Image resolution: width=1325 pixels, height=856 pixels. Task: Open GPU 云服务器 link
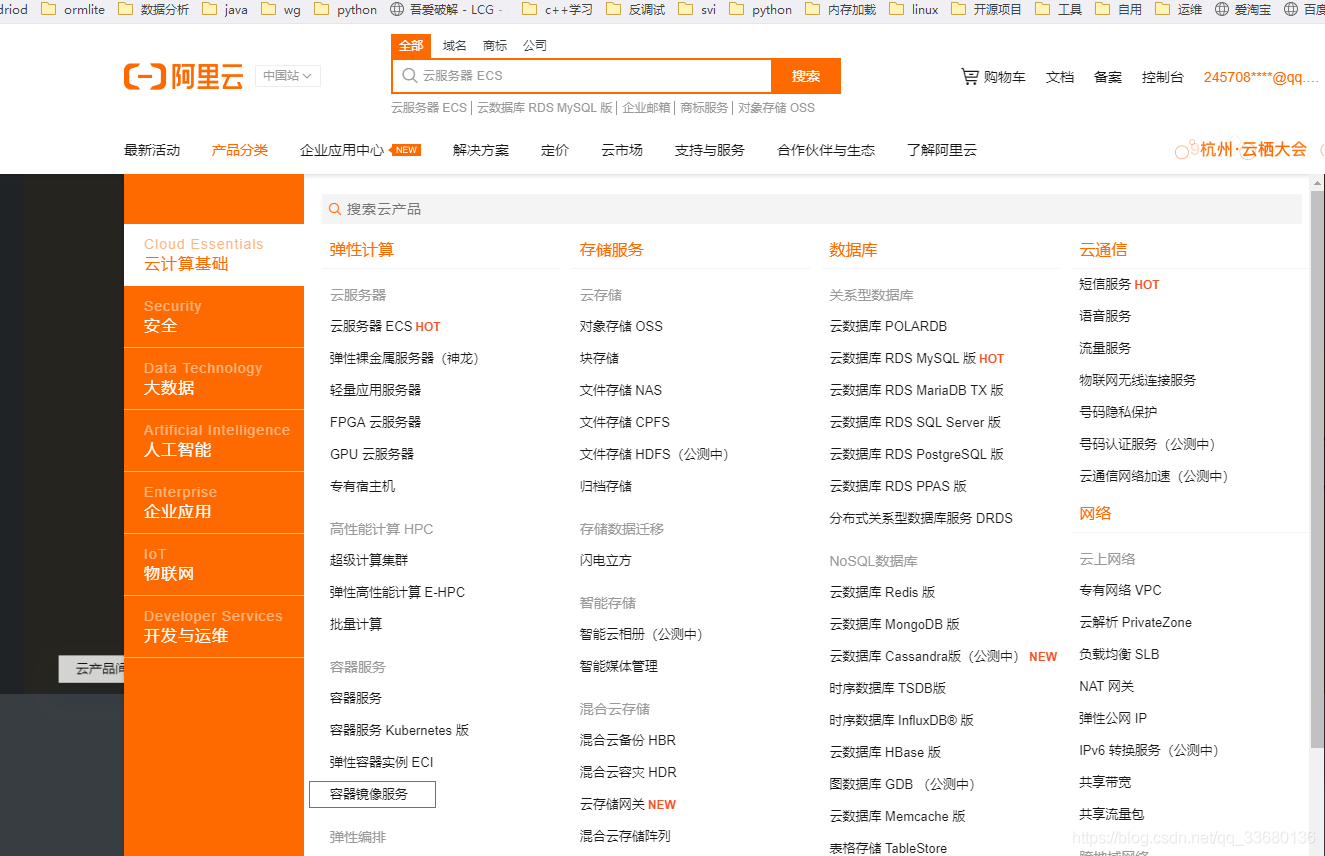point(372,454)
